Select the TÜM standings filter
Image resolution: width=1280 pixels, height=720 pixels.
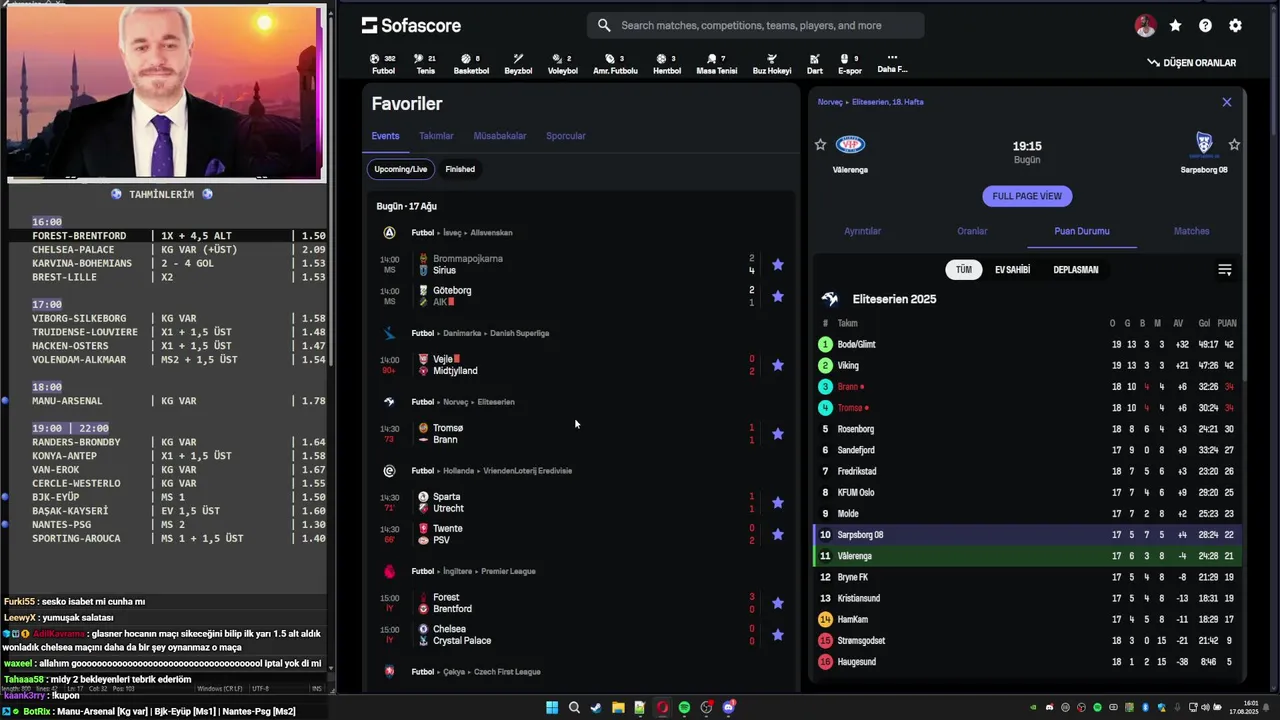point(963,270)
